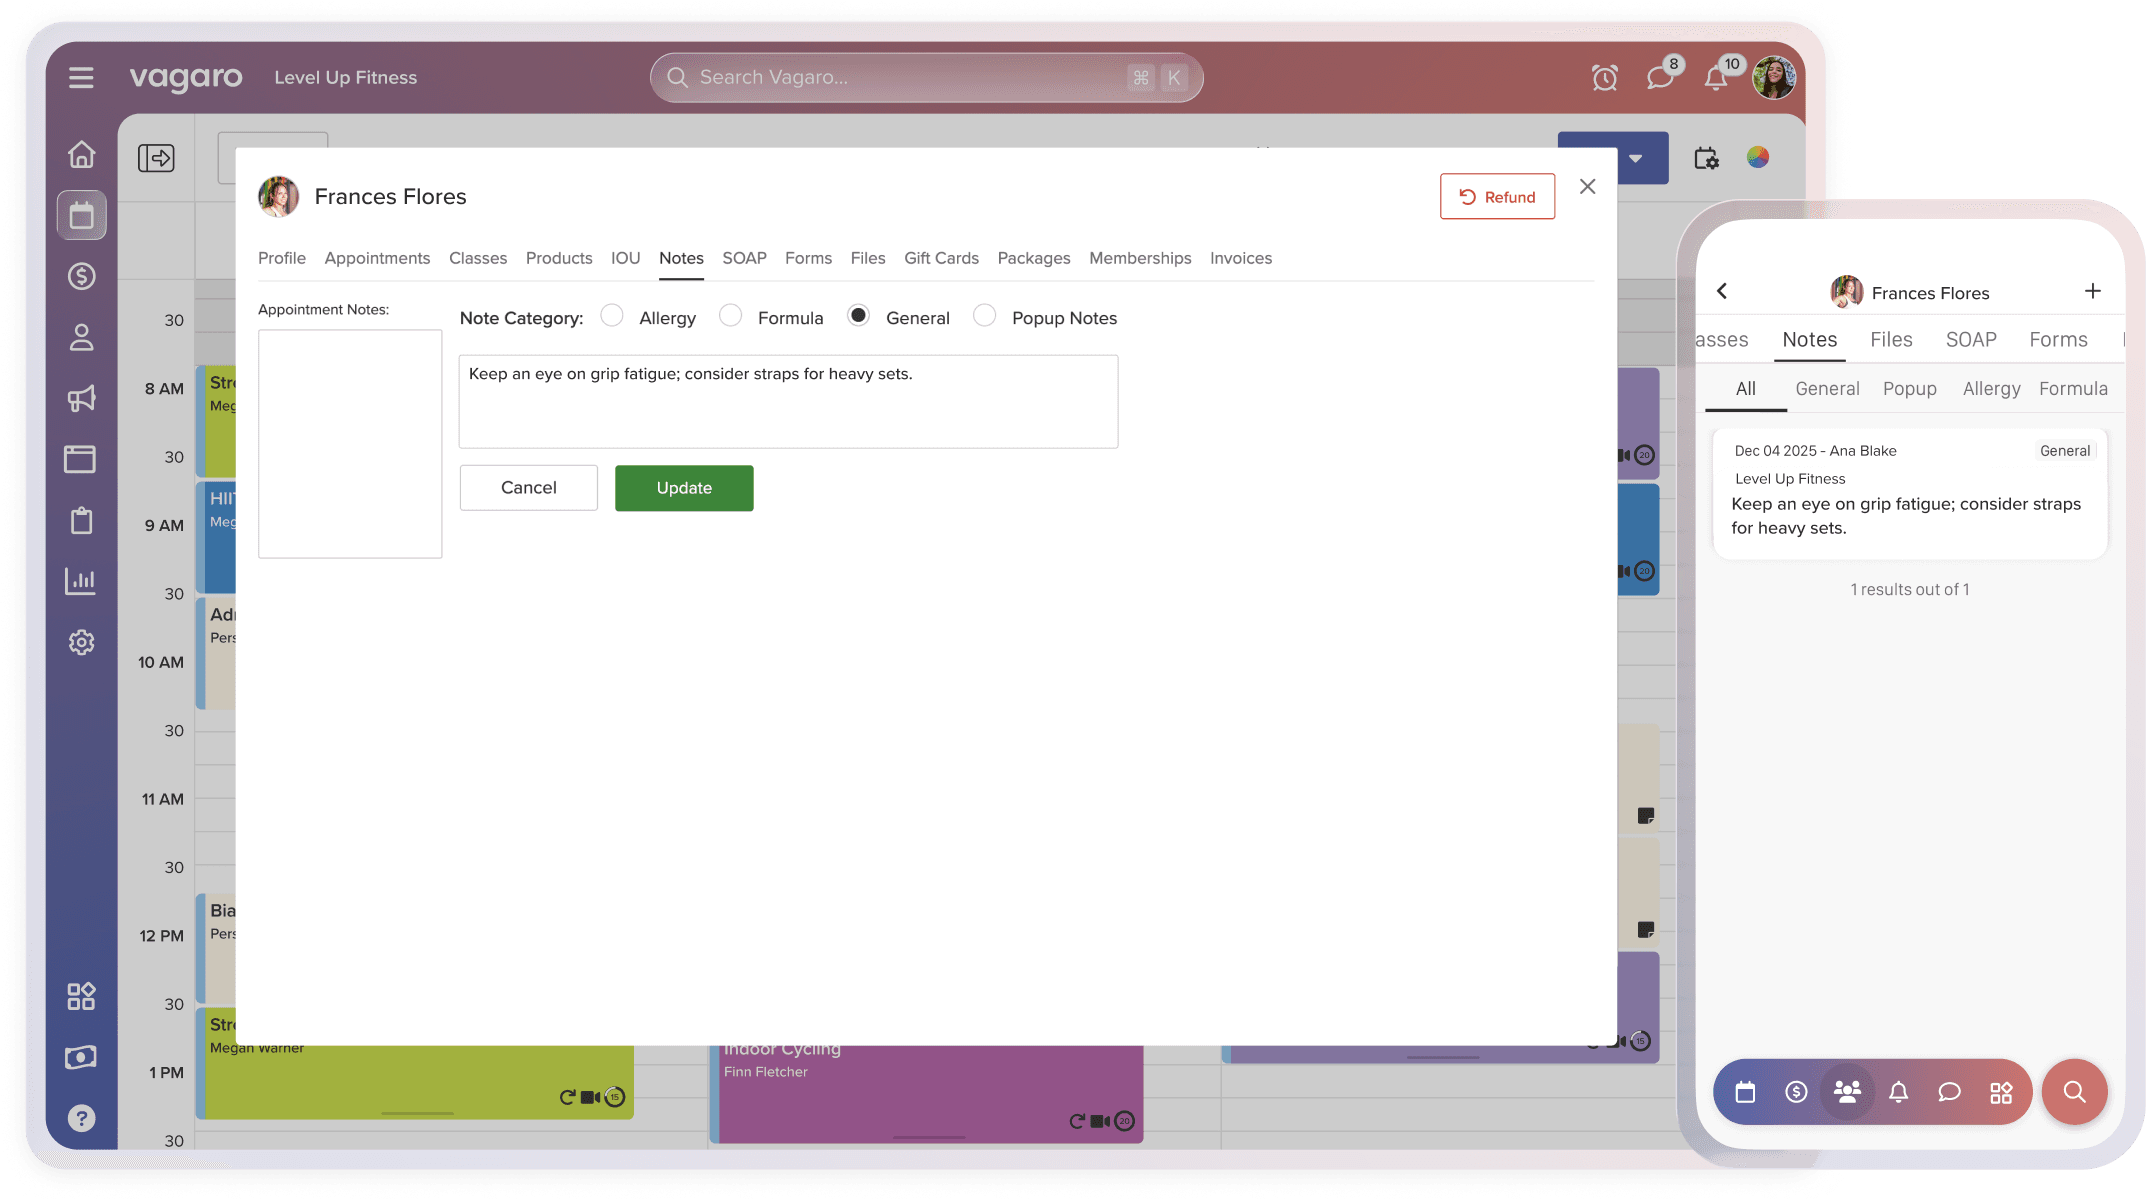2146x1200 pixels.
Task: Click the calendar settings icon near color wheel
Action: click(x=1706, y=158)
